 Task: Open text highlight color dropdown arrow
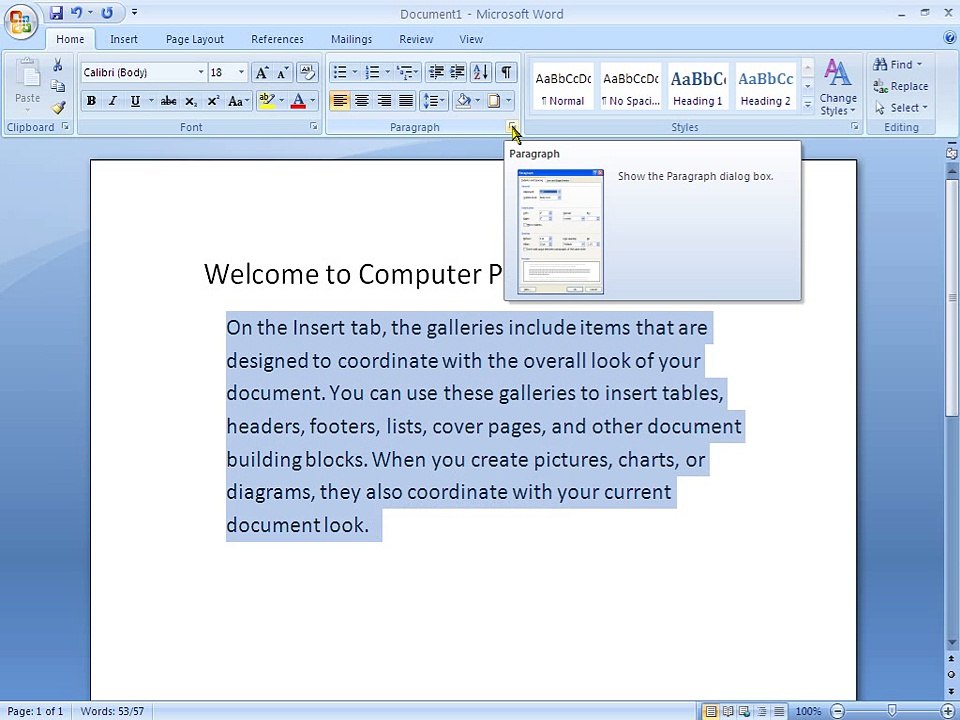tap(282, 101)
